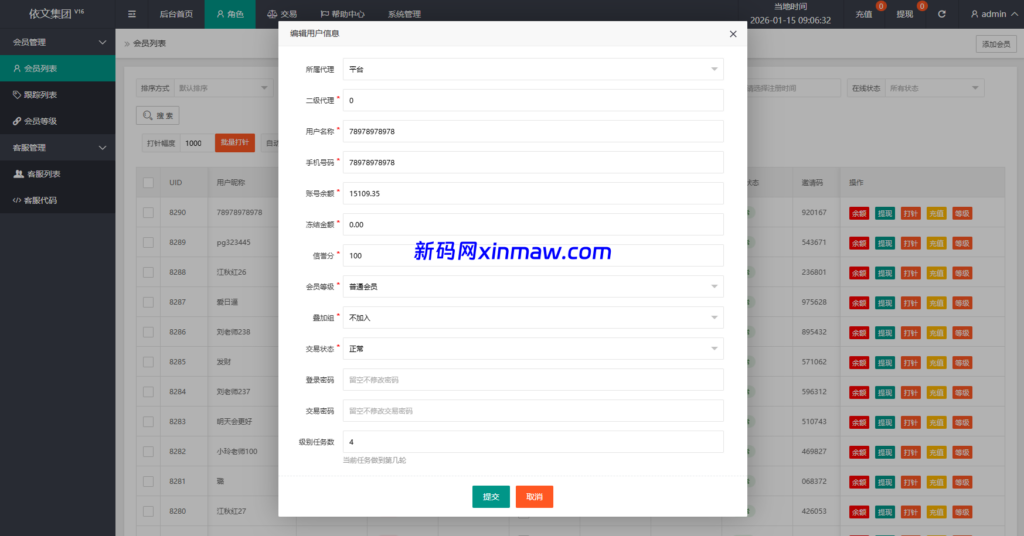Click red 余额 button in row 920167
This screenshot has width=1024, height=536.
click(859, 213)
